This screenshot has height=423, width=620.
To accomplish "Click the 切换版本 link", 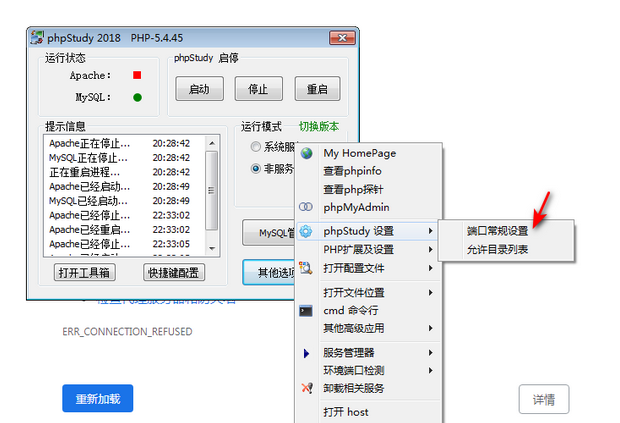I will tap(319, 127).
